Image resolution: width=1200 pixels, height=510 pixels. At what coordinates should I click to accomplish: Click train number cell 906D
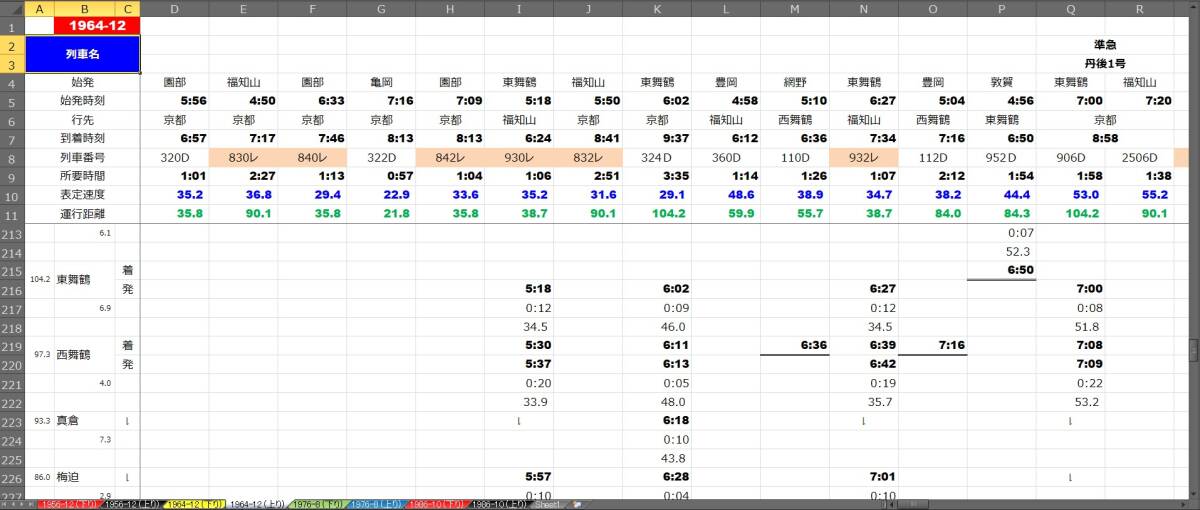pos(1070,157)
